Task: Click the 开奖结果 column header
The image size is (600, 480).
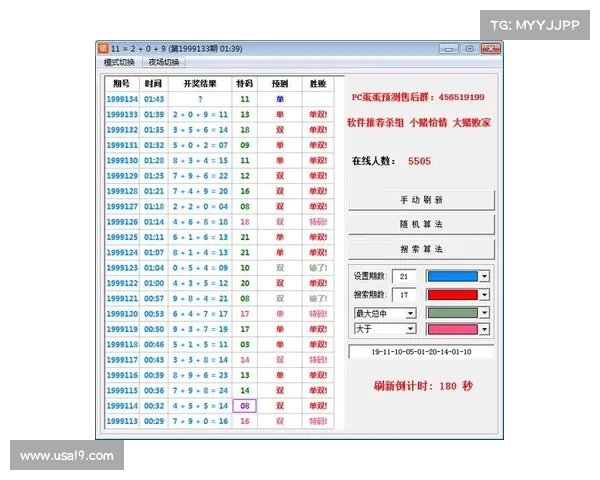Action: [200, 84]
